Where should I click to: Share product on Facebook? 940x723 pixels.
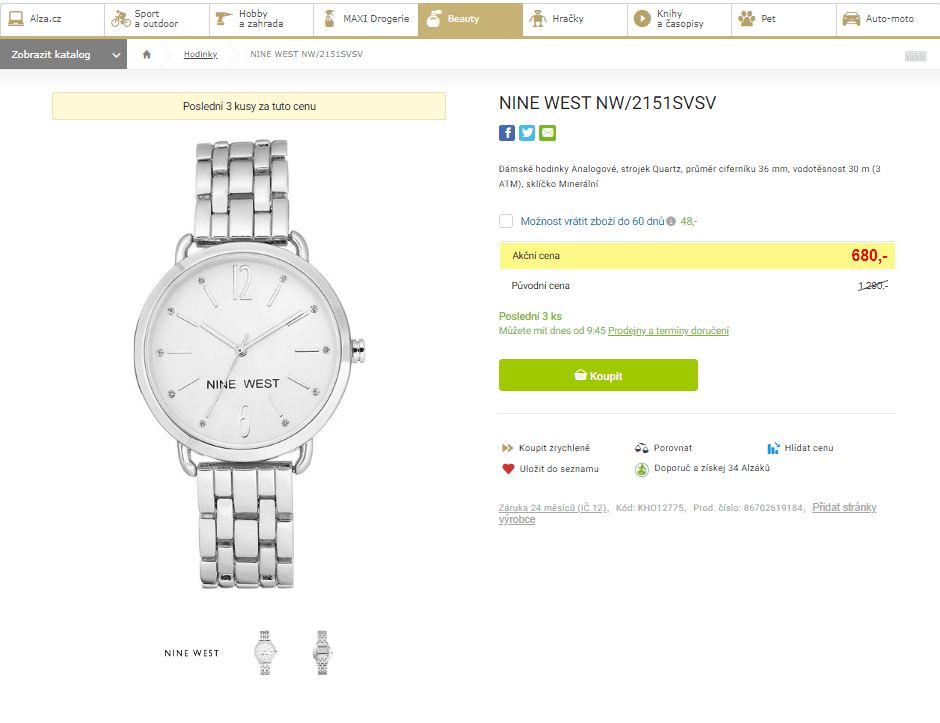pos(507,133)
